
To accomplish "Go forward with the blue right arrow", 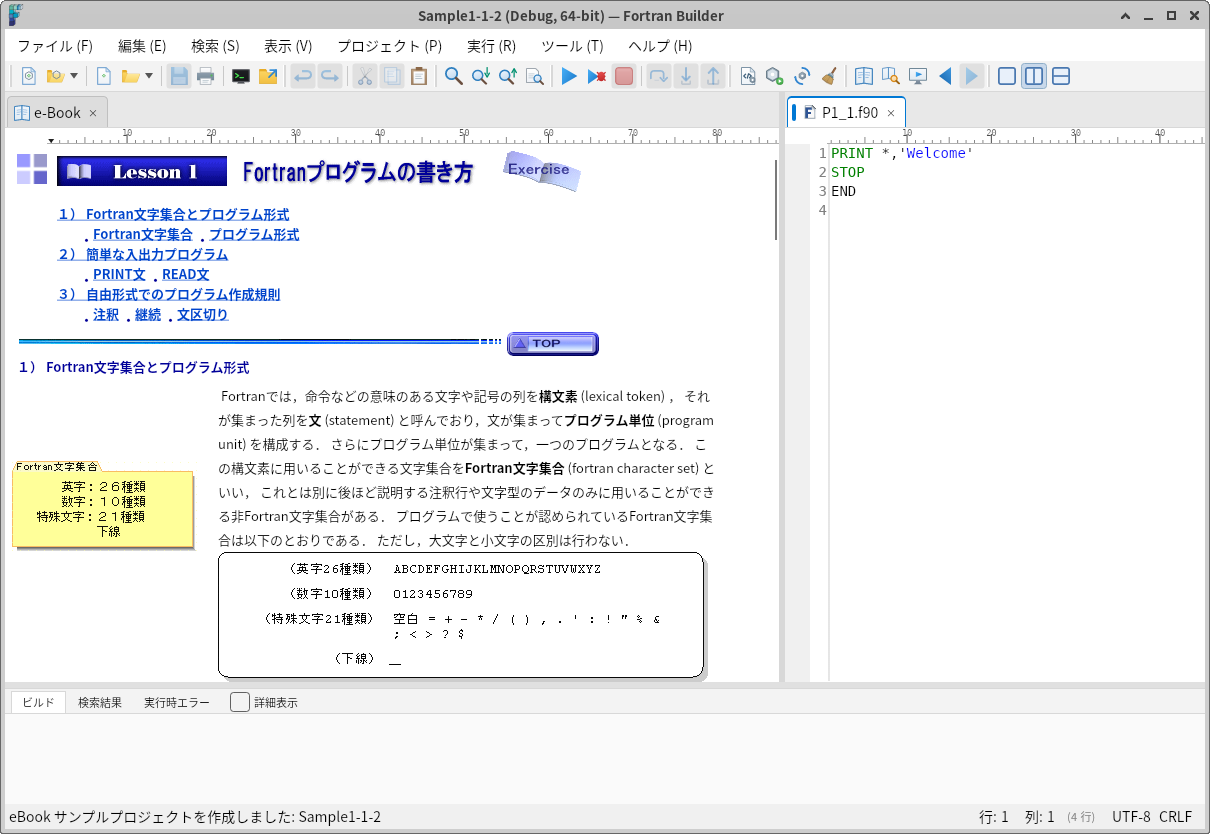I will click(x=972, y=76).
